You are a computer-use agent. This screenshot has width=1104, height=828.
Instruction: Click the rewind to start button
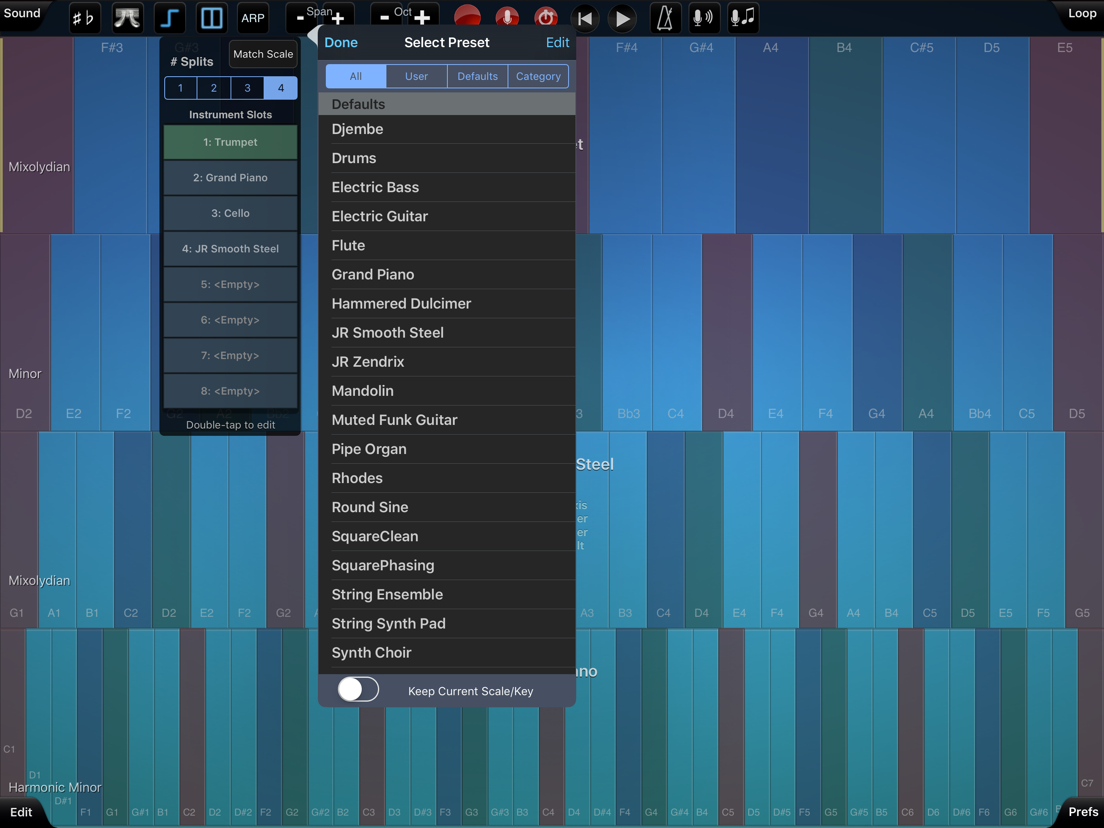coord(585,18)
